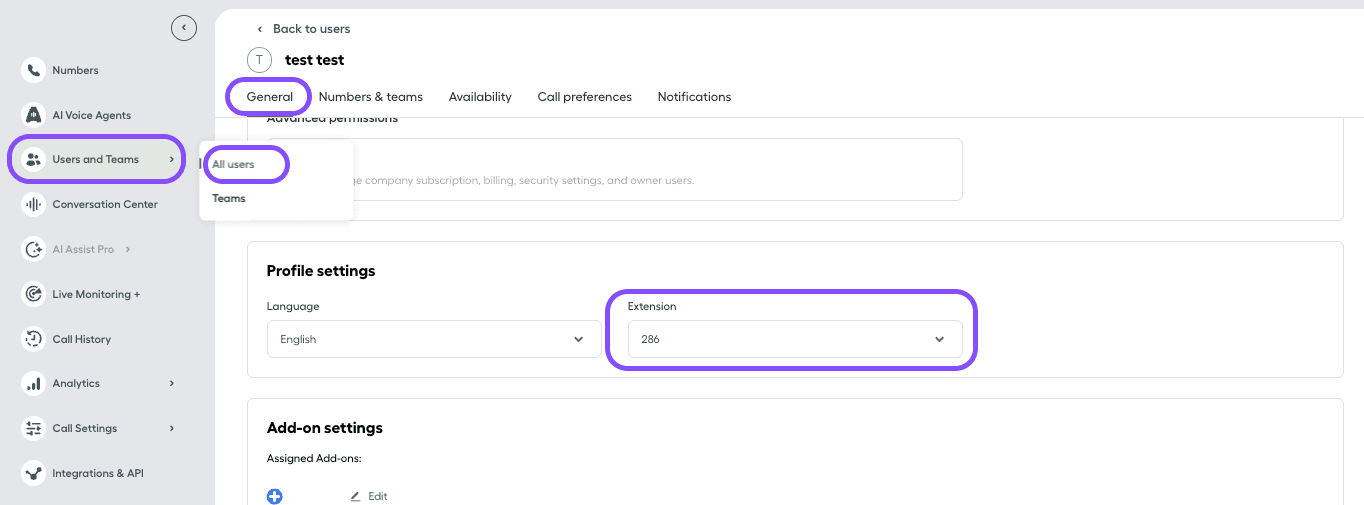
Task: Open the Live Monitoring + icon
Action: coord(34,294)
